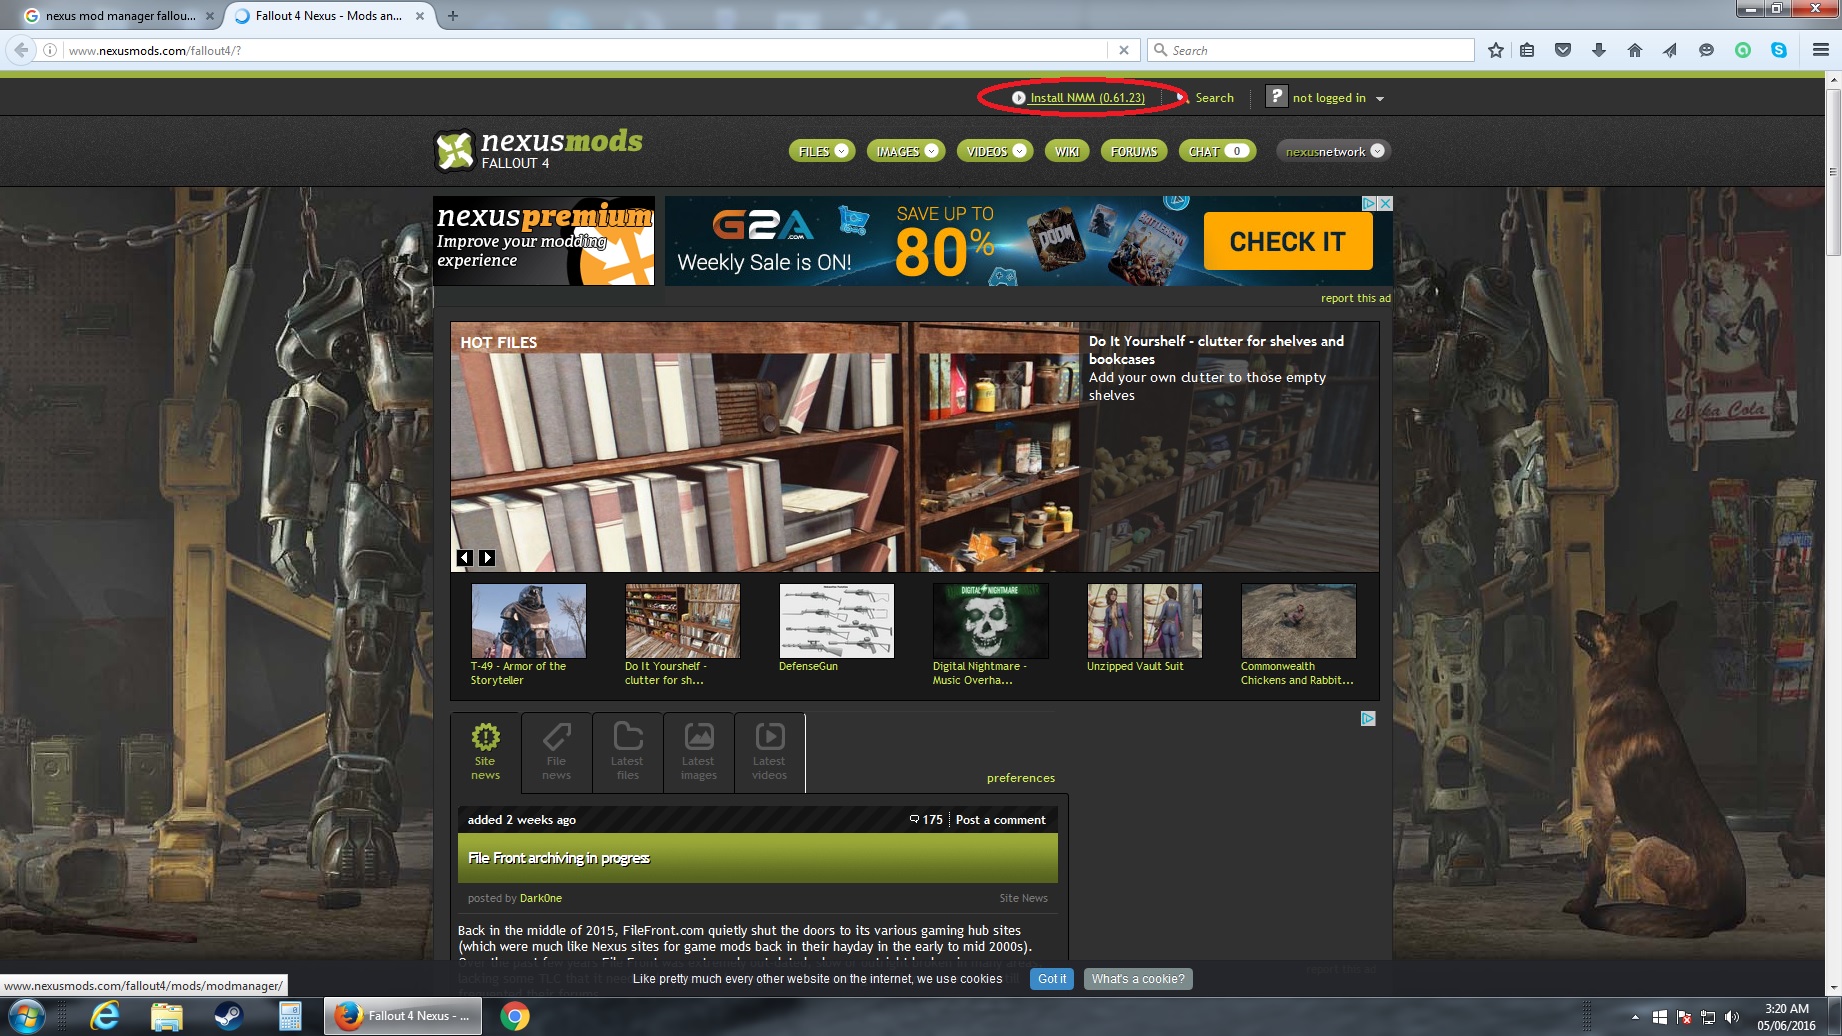Show next hot file slide

pyautogui.click(x=487, y=558)
